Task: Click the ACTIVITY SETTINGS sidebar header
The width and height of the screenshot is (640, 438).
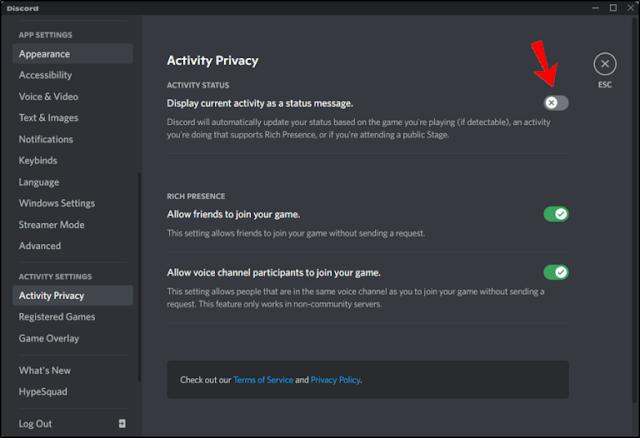Action: (x=55, y=277)
